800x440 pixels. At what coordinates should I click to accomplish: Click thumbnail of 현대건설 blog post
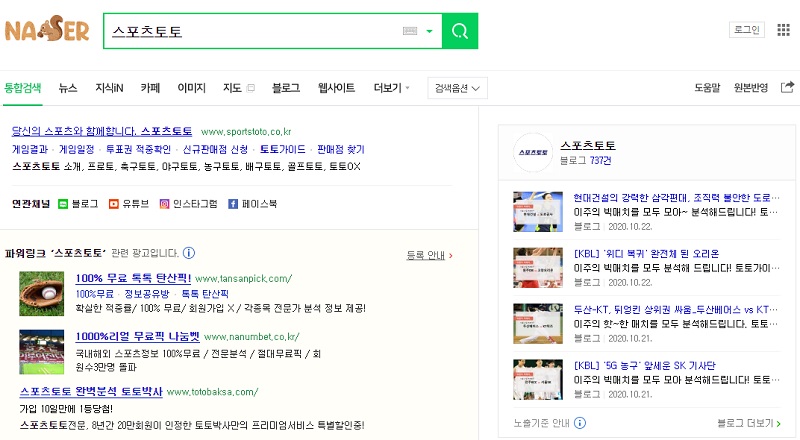tap(538, 212)
